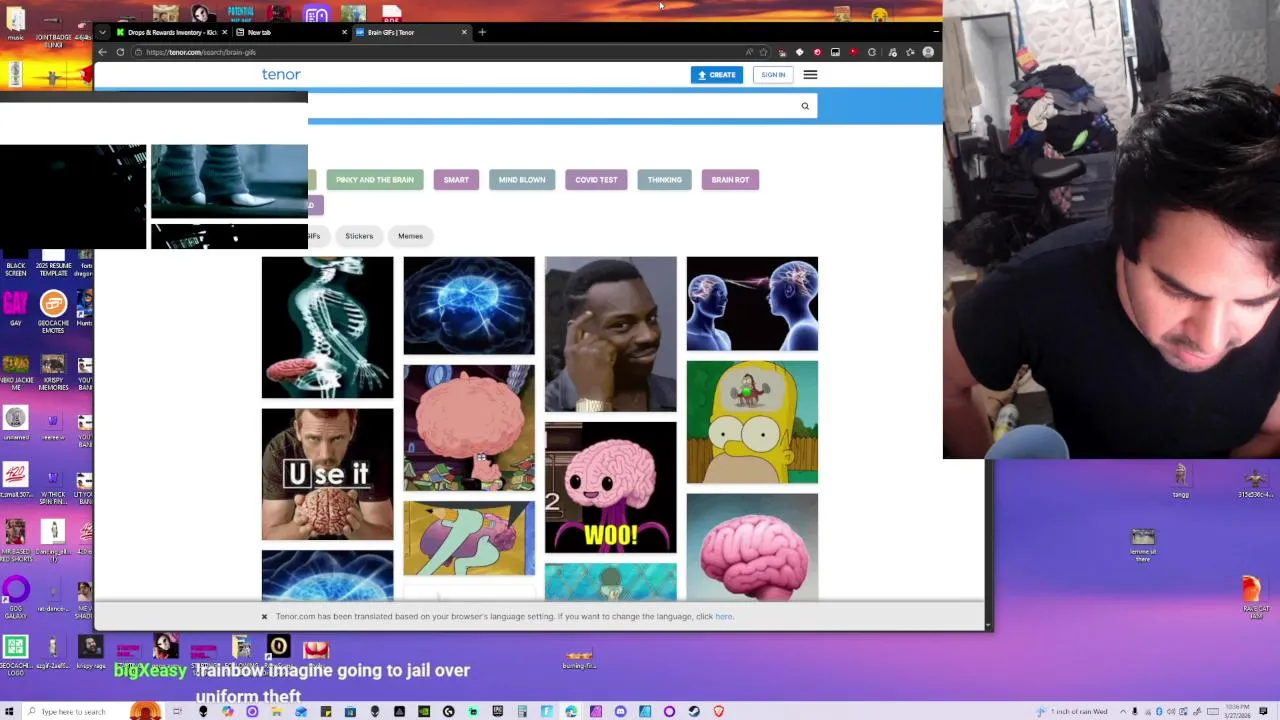Image resolution: width=1280 pixels, height=720 pixels.
Task: Open the Tenor hamburger menu
Action: 810,75
